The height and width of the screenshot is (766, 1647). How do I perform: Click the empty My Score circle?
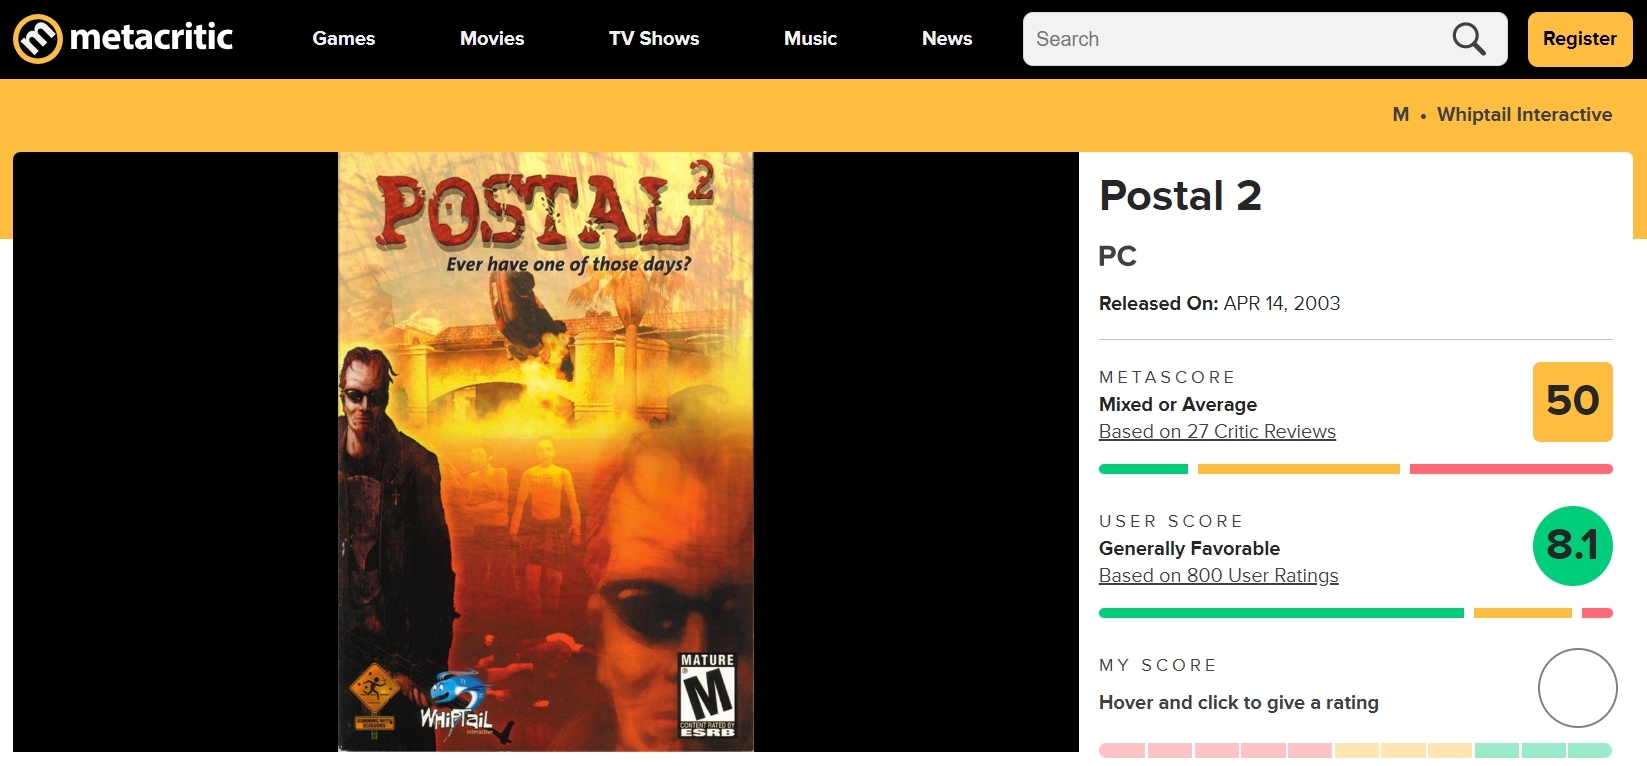pos(1577,688)
